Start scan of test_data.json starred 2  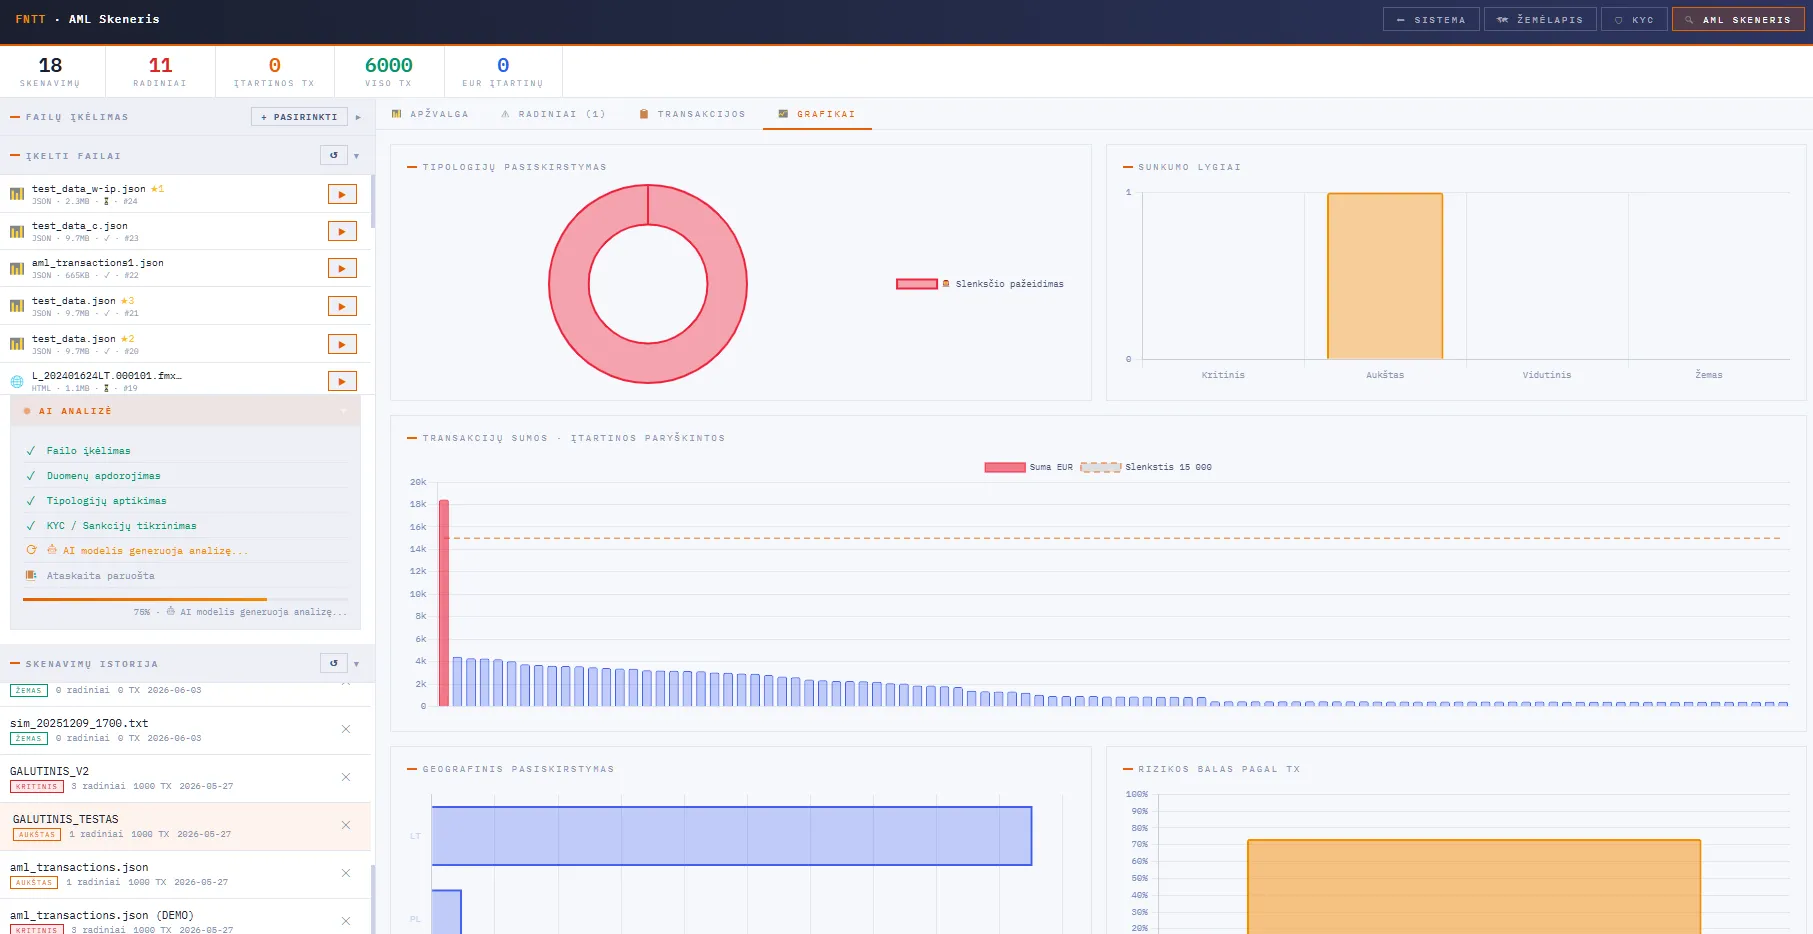click(342, 344)
